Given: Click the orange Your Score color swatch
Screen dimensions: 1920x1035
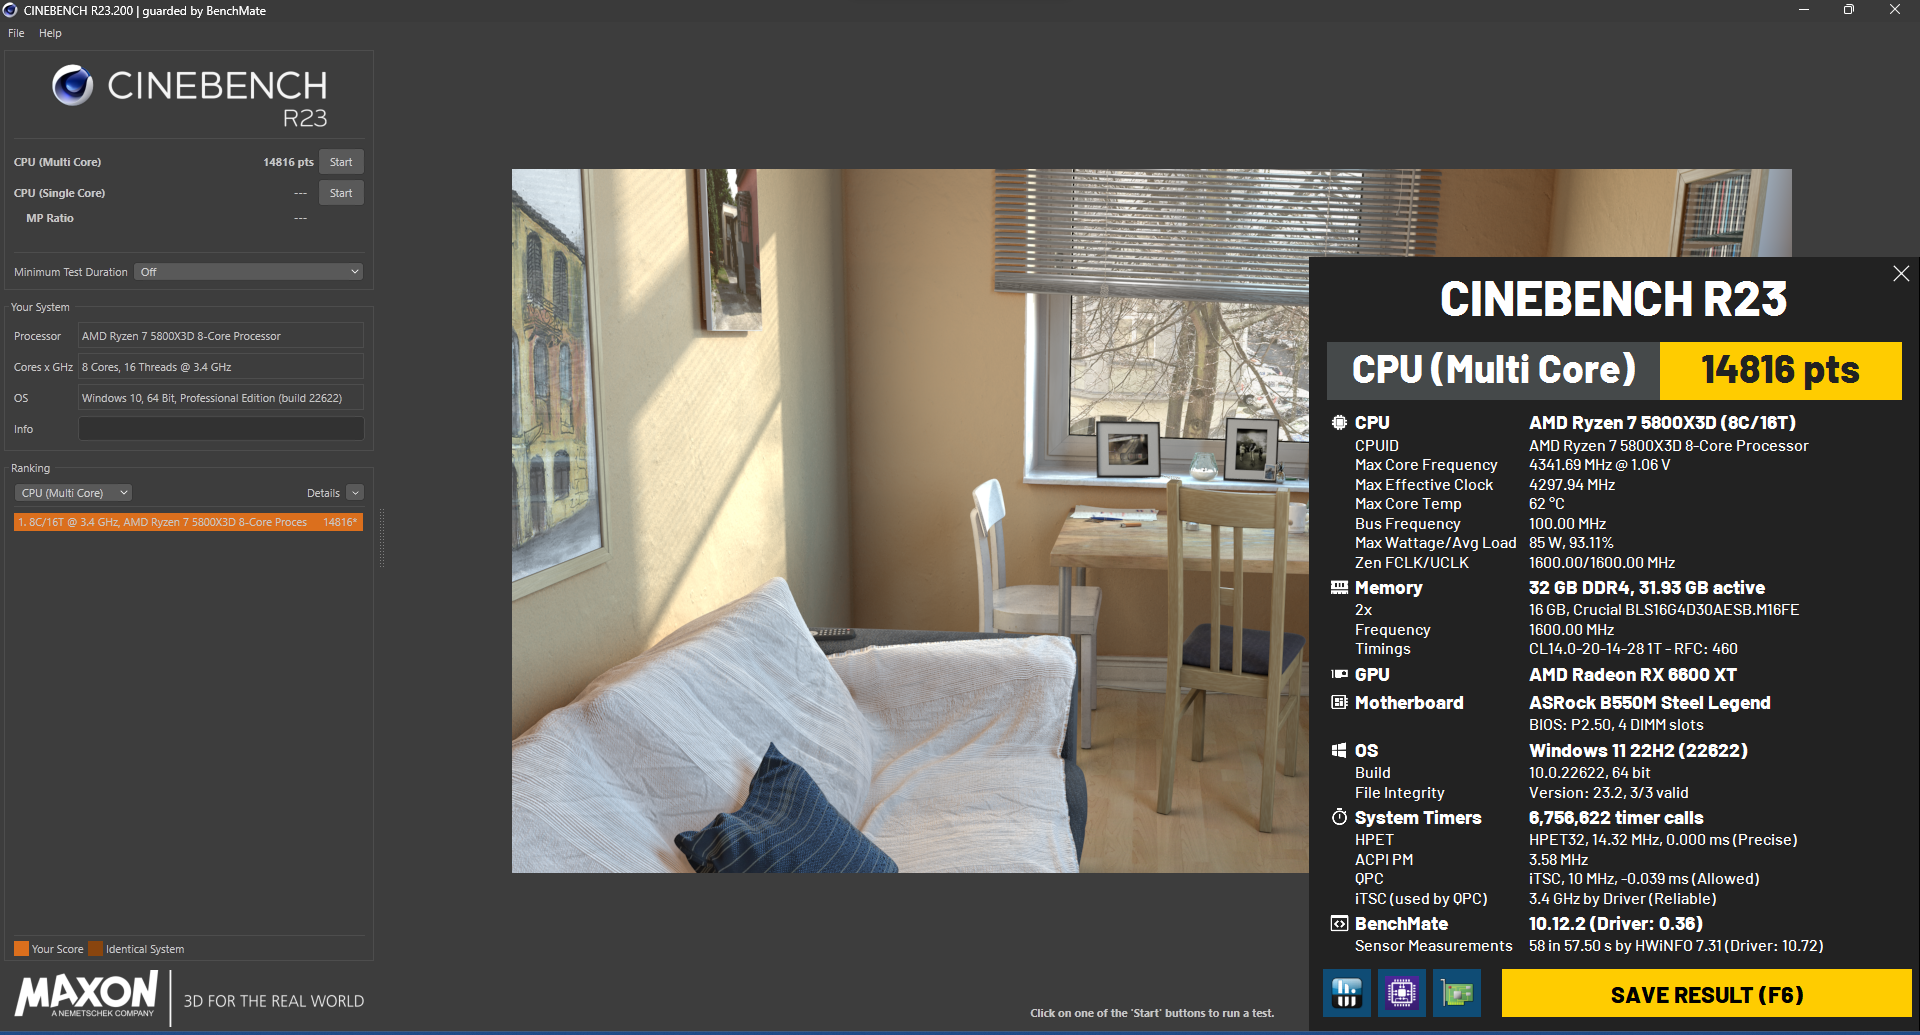Looking at the screenshot, I should (x=19, y=948).
